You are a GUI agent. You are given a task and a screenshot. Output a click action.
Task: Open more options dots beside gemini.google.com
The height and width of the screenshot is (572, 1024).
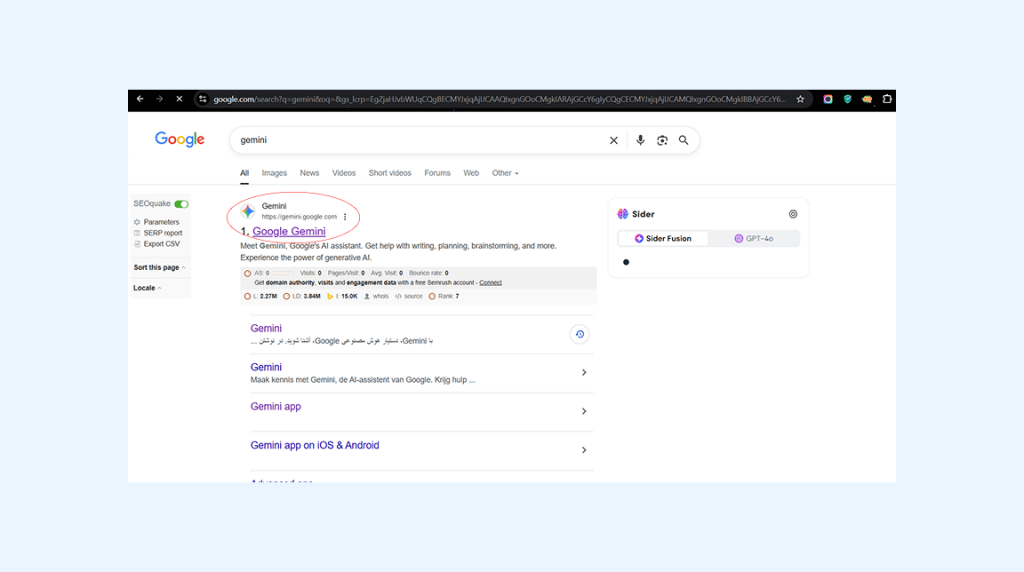[345, 217]
